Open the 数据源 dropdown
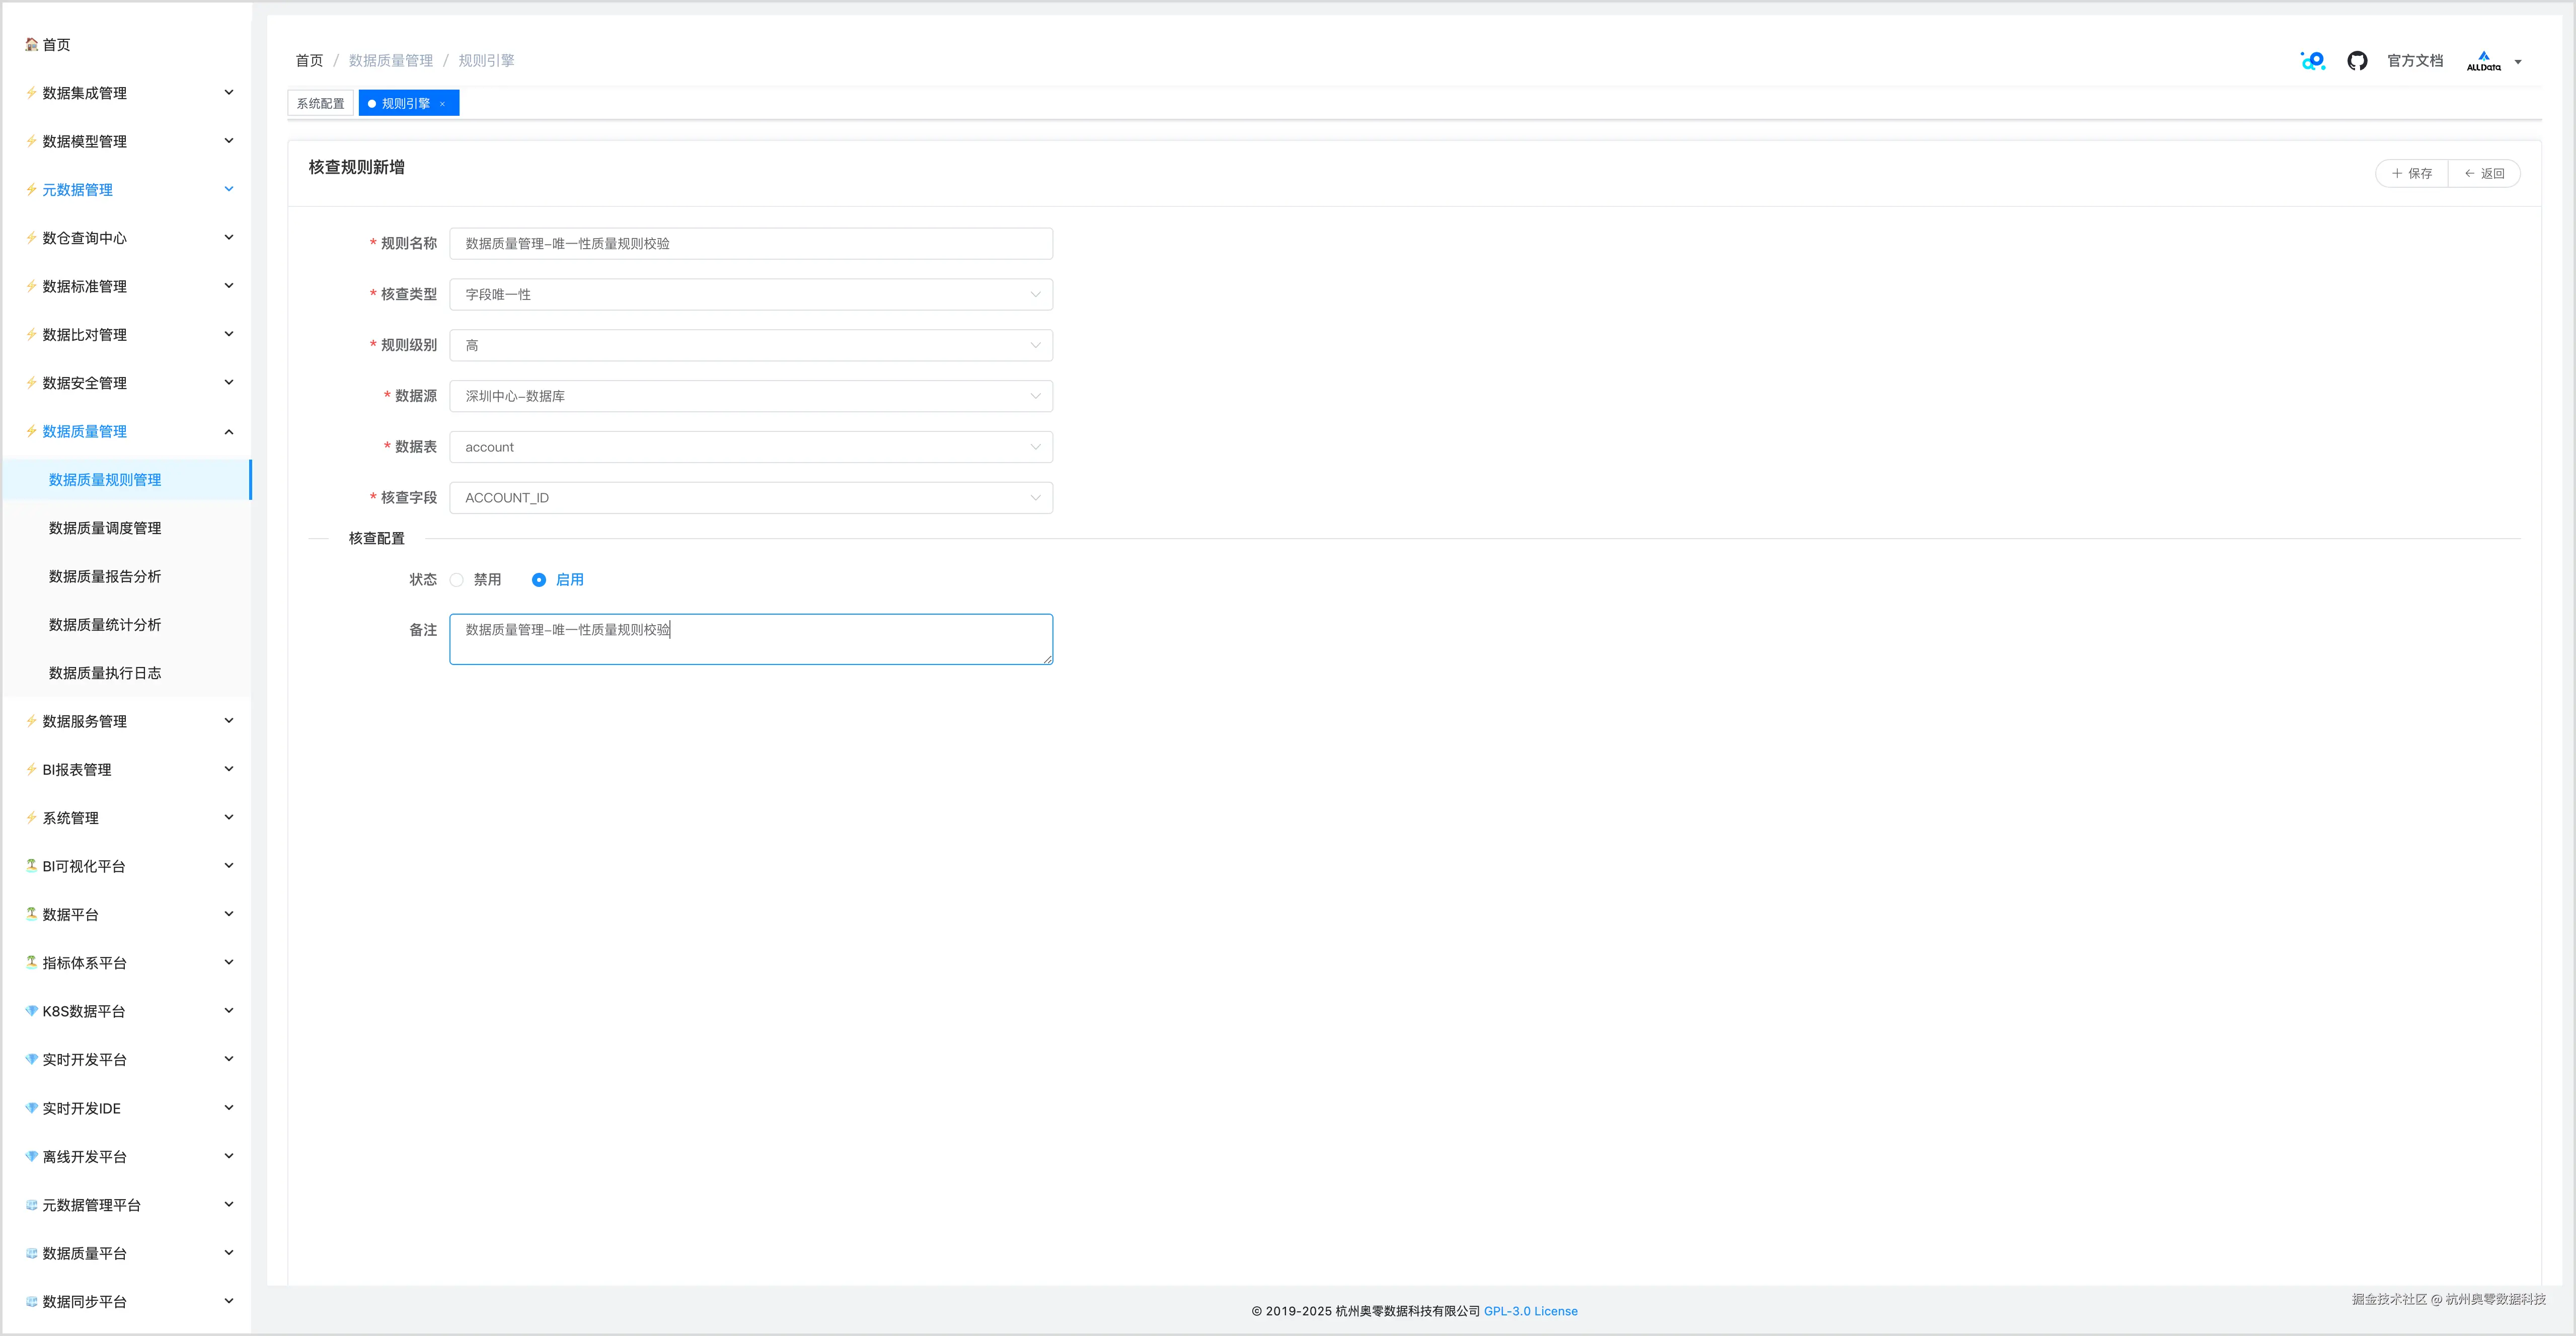2576x1336 pixels. (x=751, y=396)
